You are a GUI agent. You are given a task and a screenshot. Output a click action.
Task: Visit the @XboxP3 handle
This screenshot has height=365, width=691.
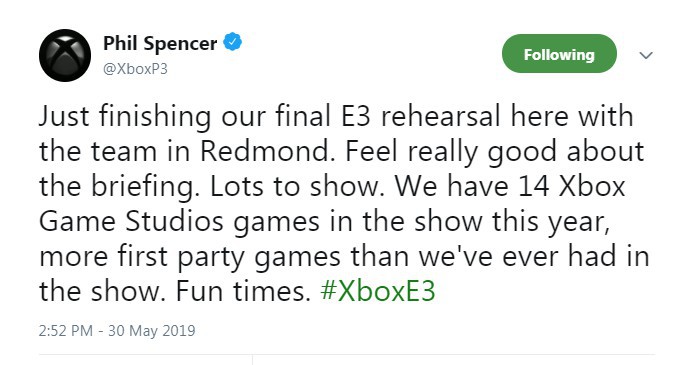tap(135, 69)
